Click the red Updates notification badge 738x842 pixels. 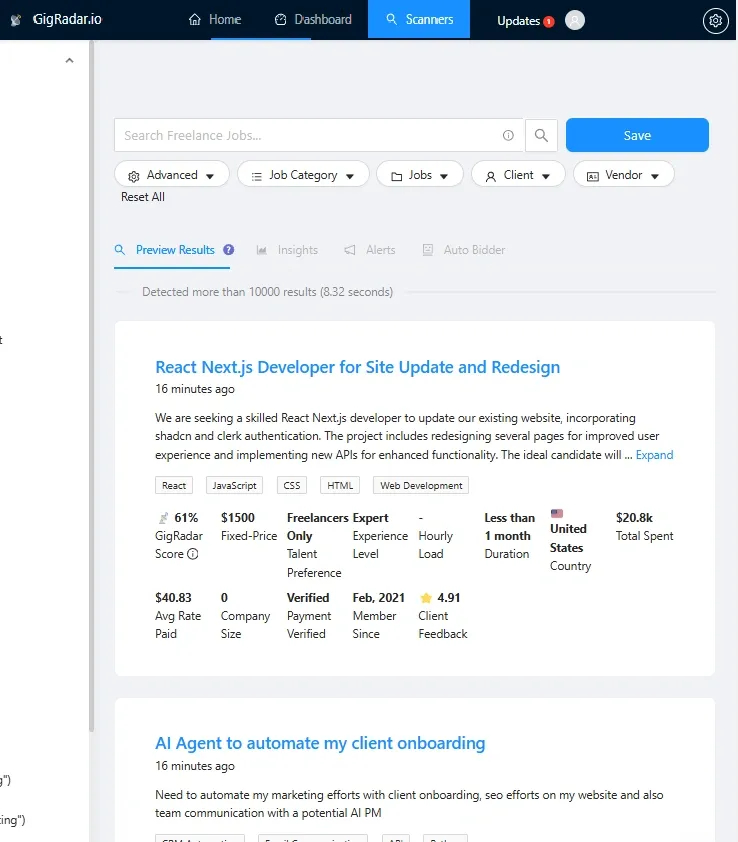tap(548, 21)
